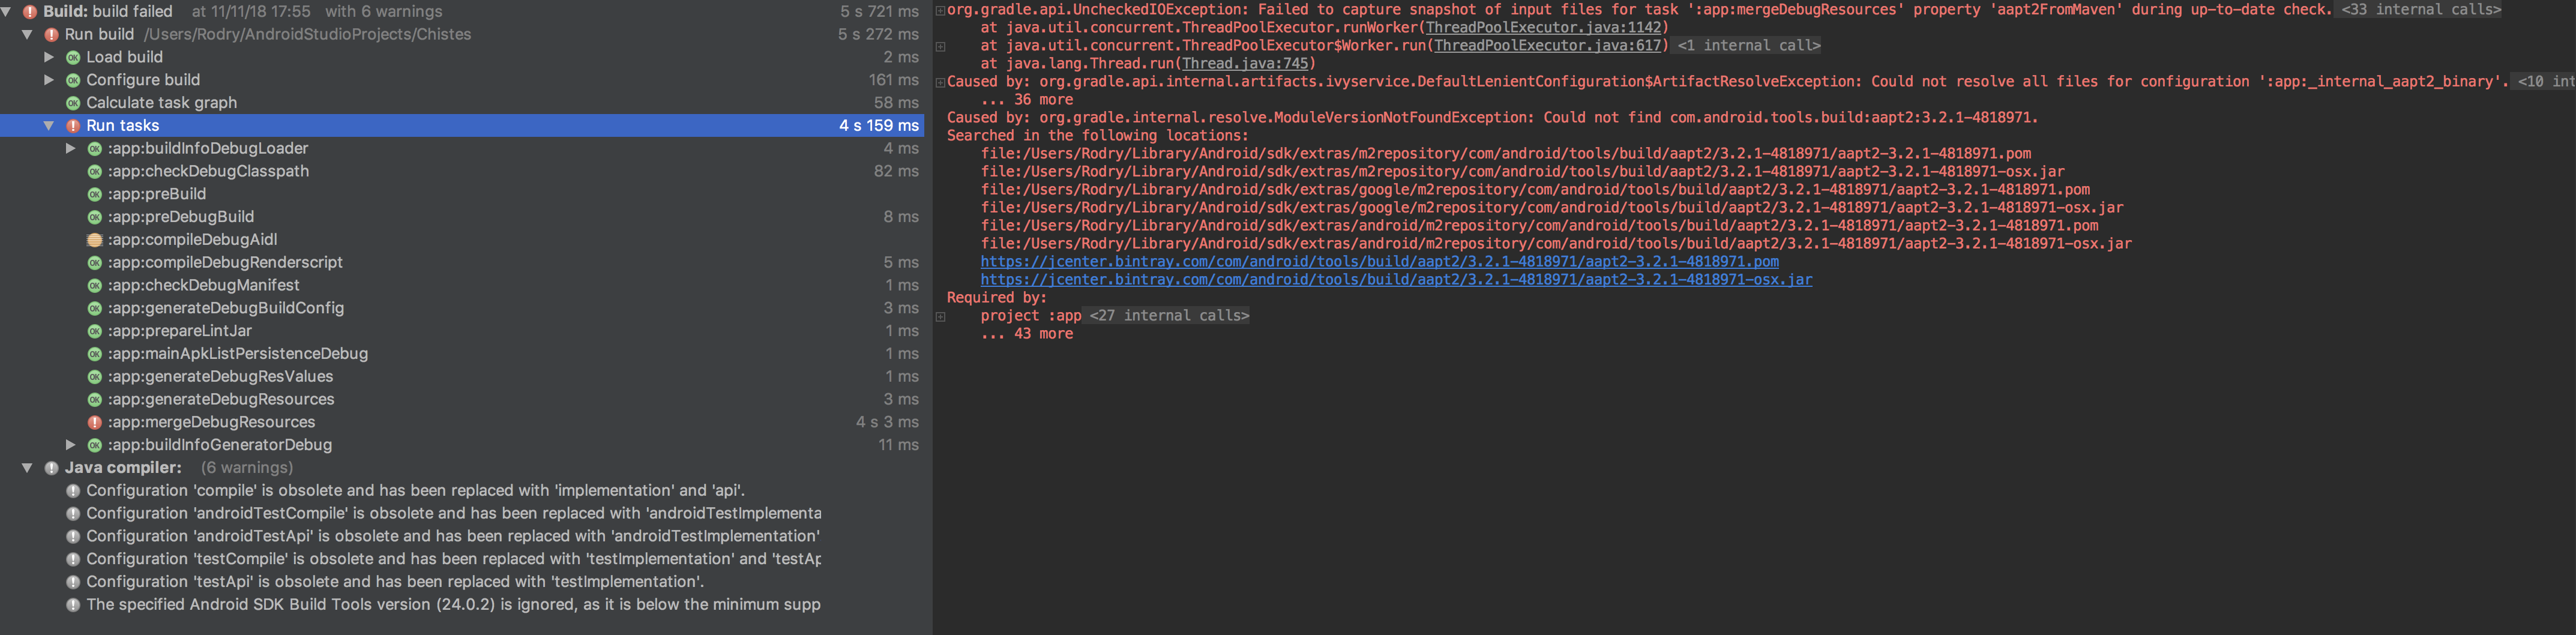This screenshot has height=635, width=2576.
Task: Click the fold gutter marker beside ThreadPoolExecutor$Worker.run
Action: tap(940, 47)
